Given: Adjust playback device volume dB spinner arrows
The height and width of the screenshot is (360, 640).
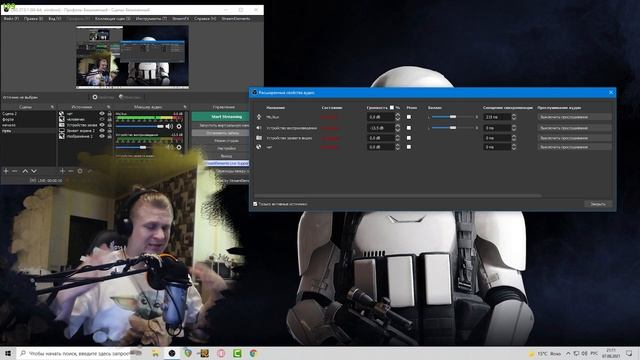Looking at the screenshot, I should (398, 128).
